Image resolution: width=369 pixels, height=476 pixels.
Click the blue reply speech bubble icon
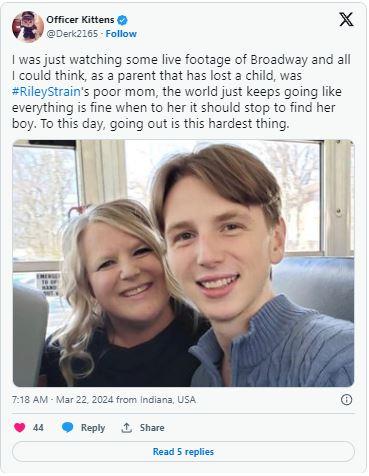[68, 427]
